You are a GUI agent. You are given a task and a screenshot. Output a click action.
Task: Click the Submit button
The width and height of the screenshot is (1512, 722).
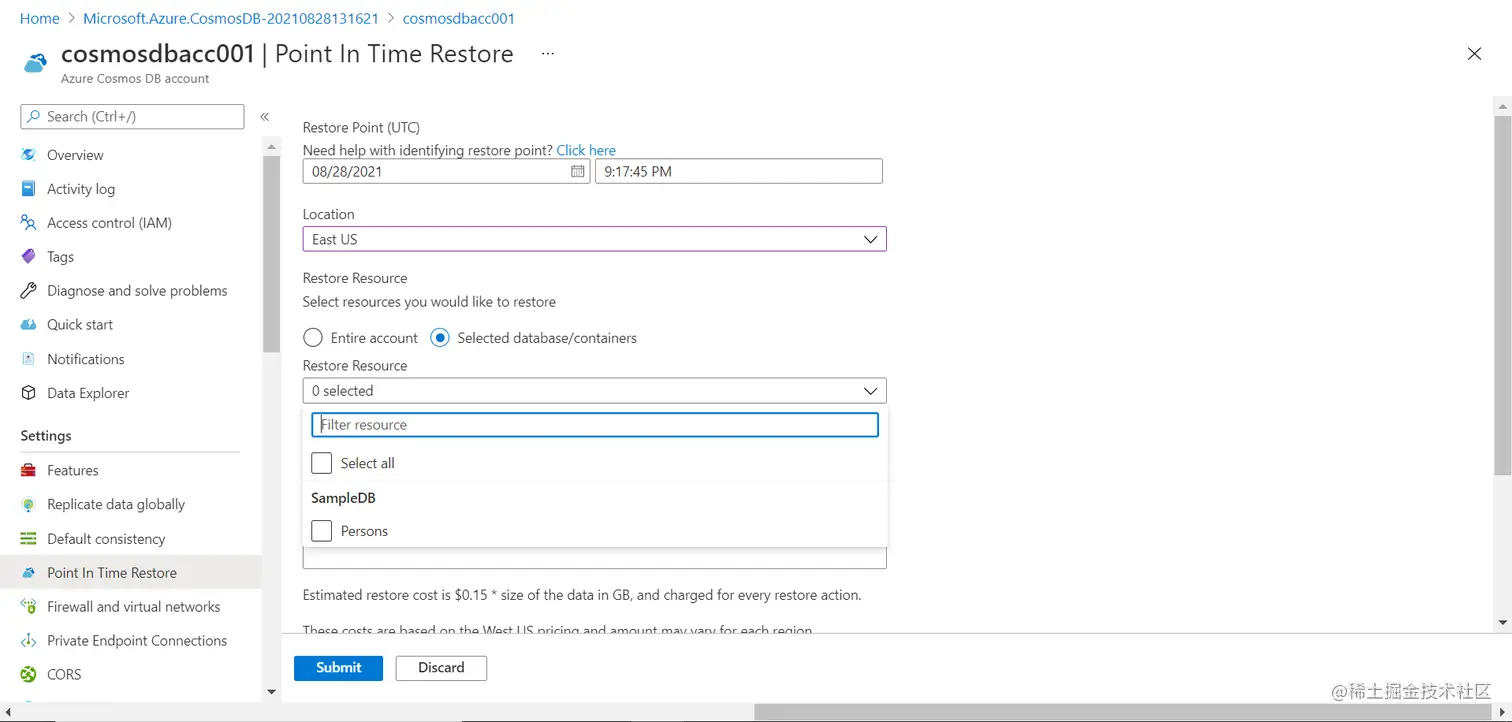pyautogui.click(x=338, y=668)
